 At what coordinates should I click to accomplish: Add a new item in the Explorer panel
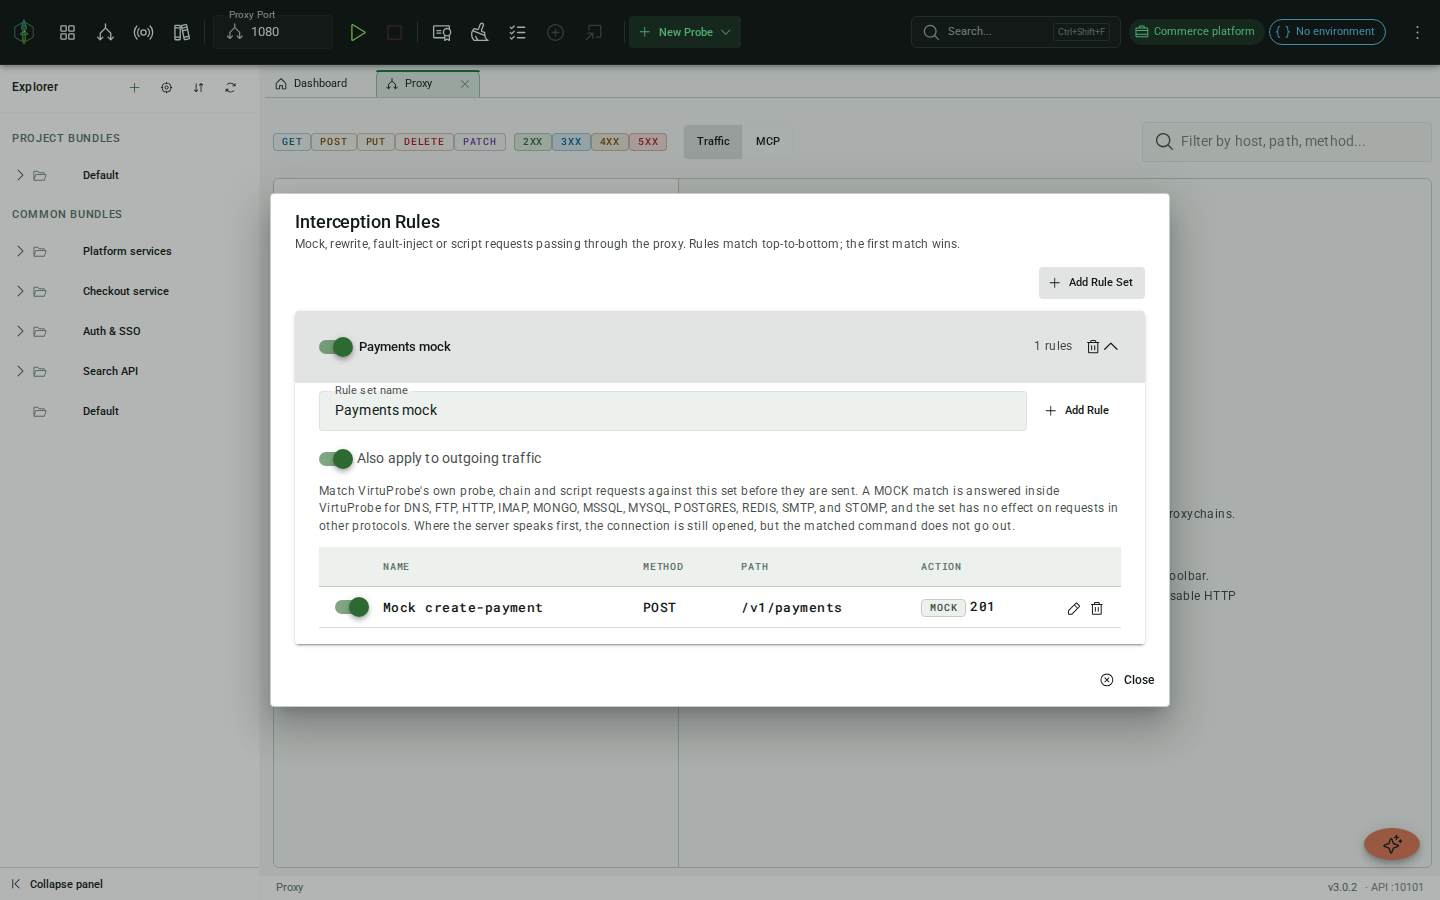134,87
